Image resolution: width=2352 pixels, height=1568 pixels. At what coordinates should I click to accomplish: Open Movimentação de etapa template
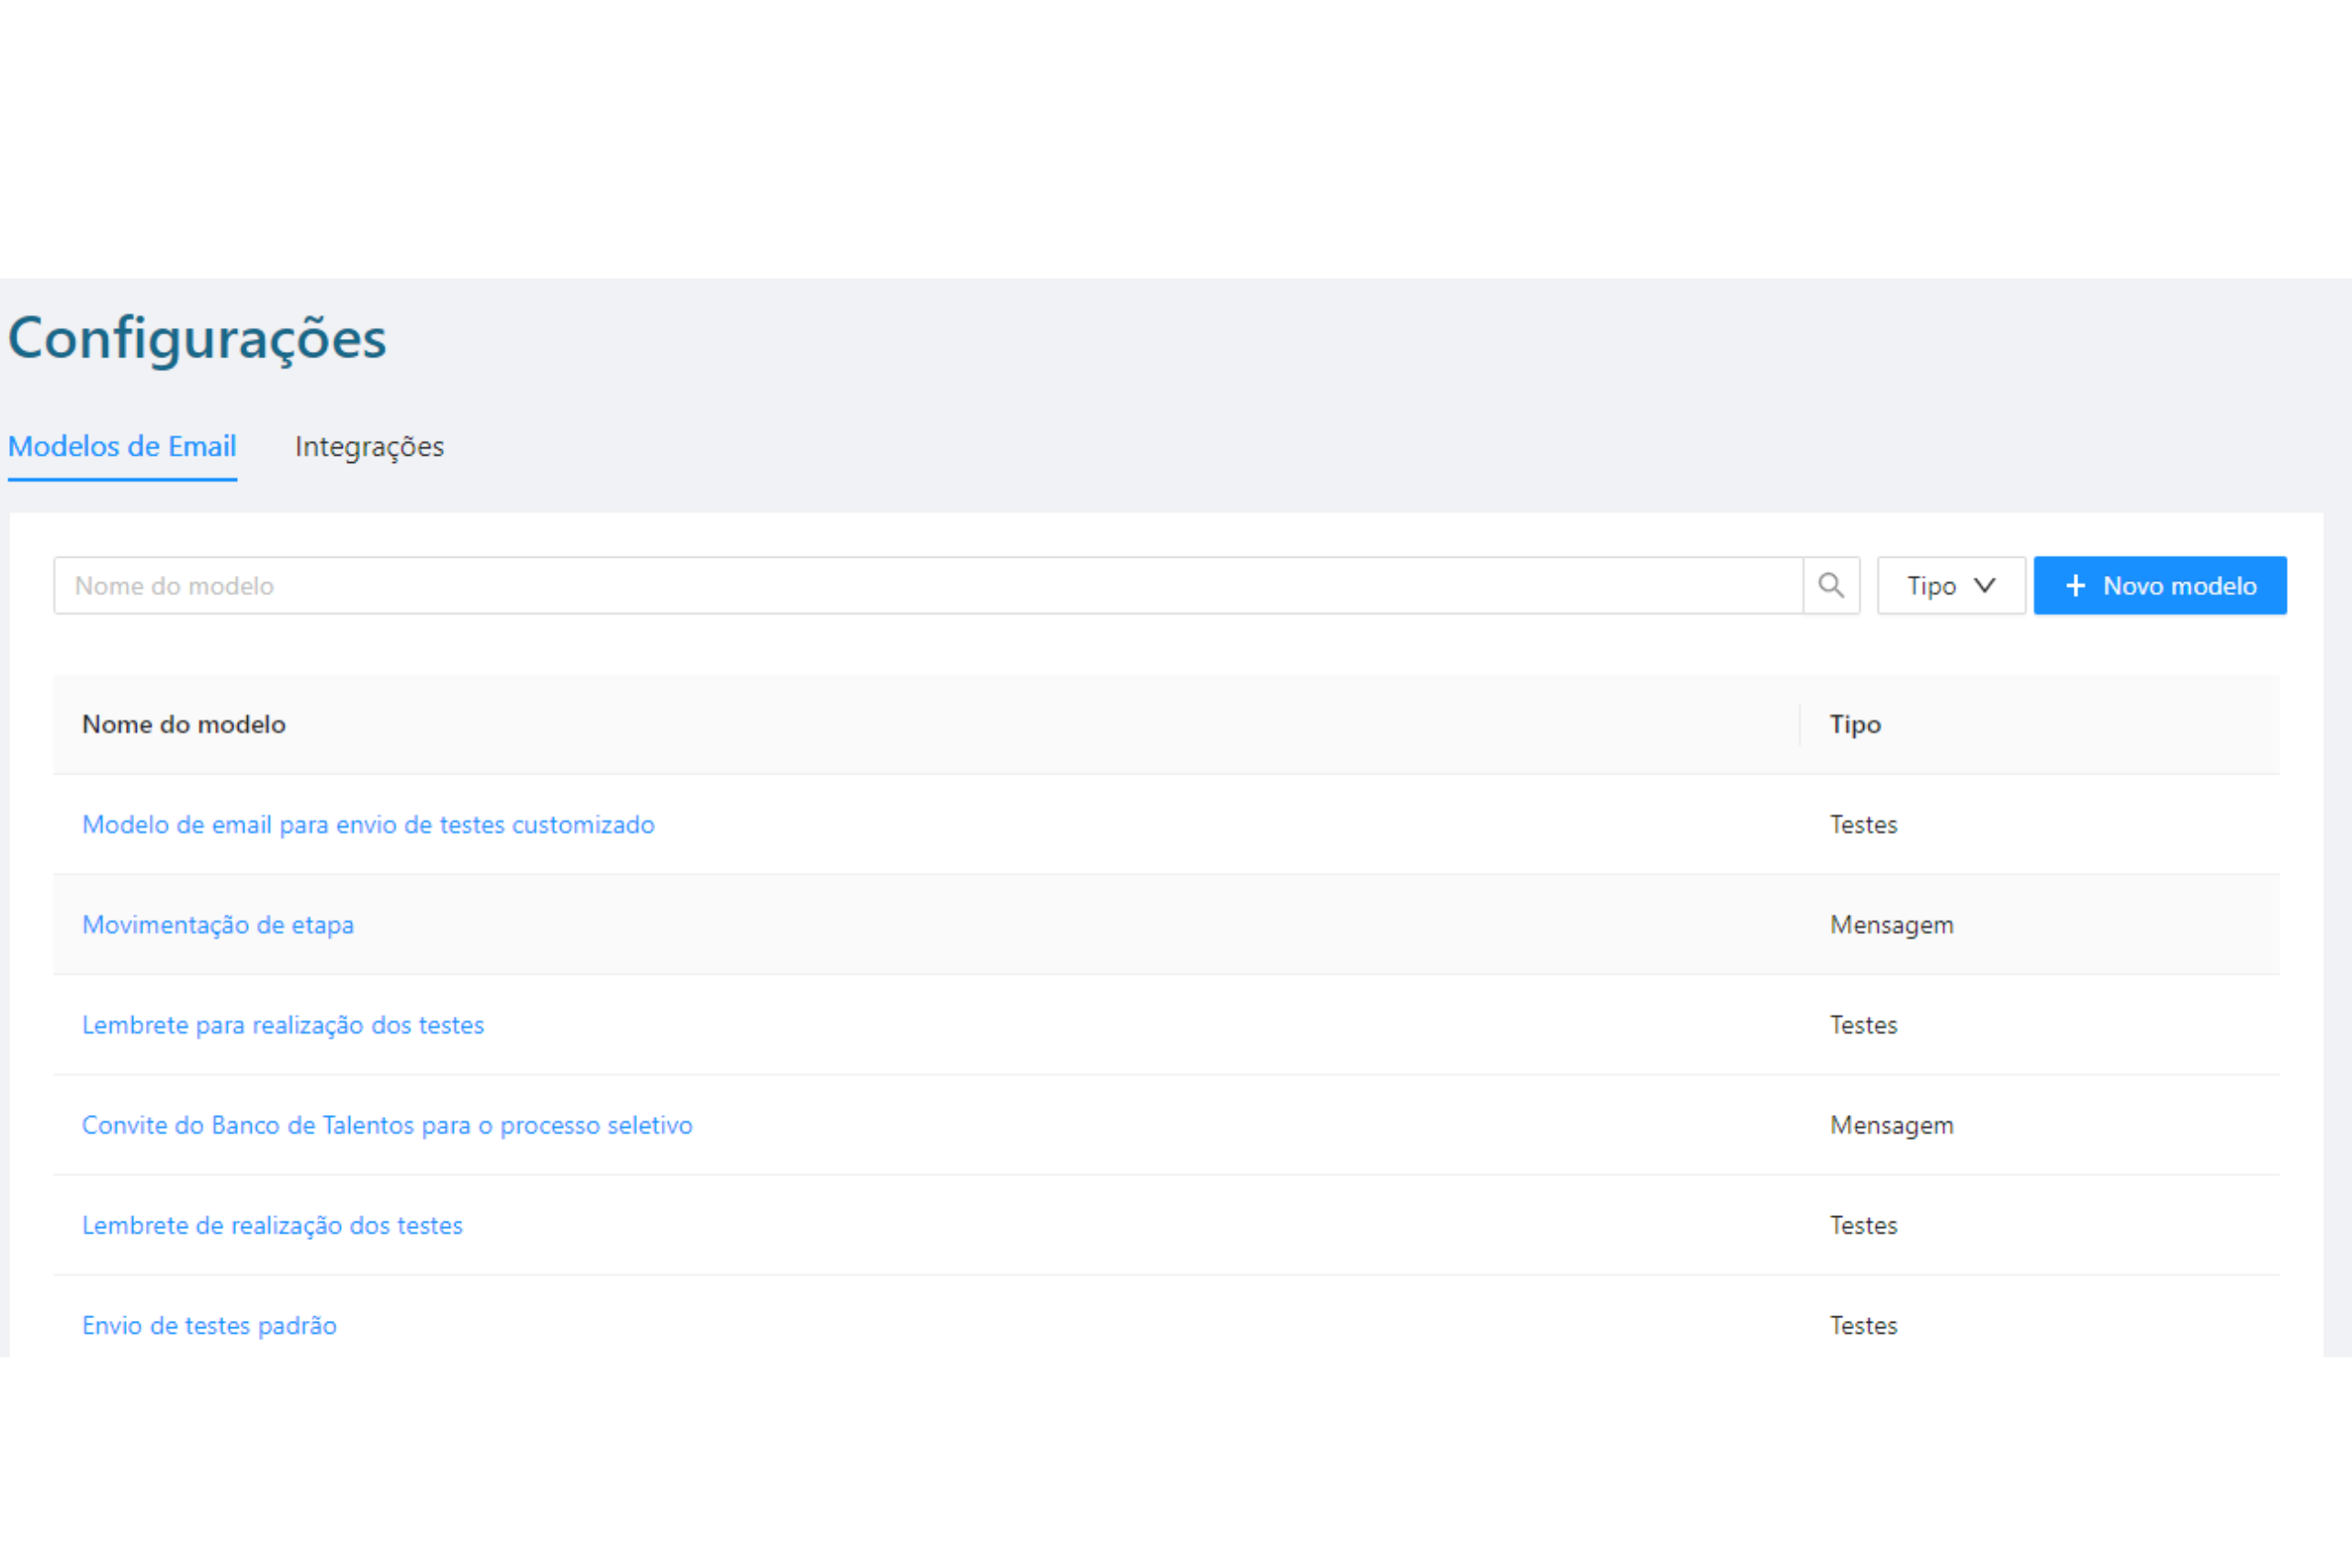pos(218,924)
